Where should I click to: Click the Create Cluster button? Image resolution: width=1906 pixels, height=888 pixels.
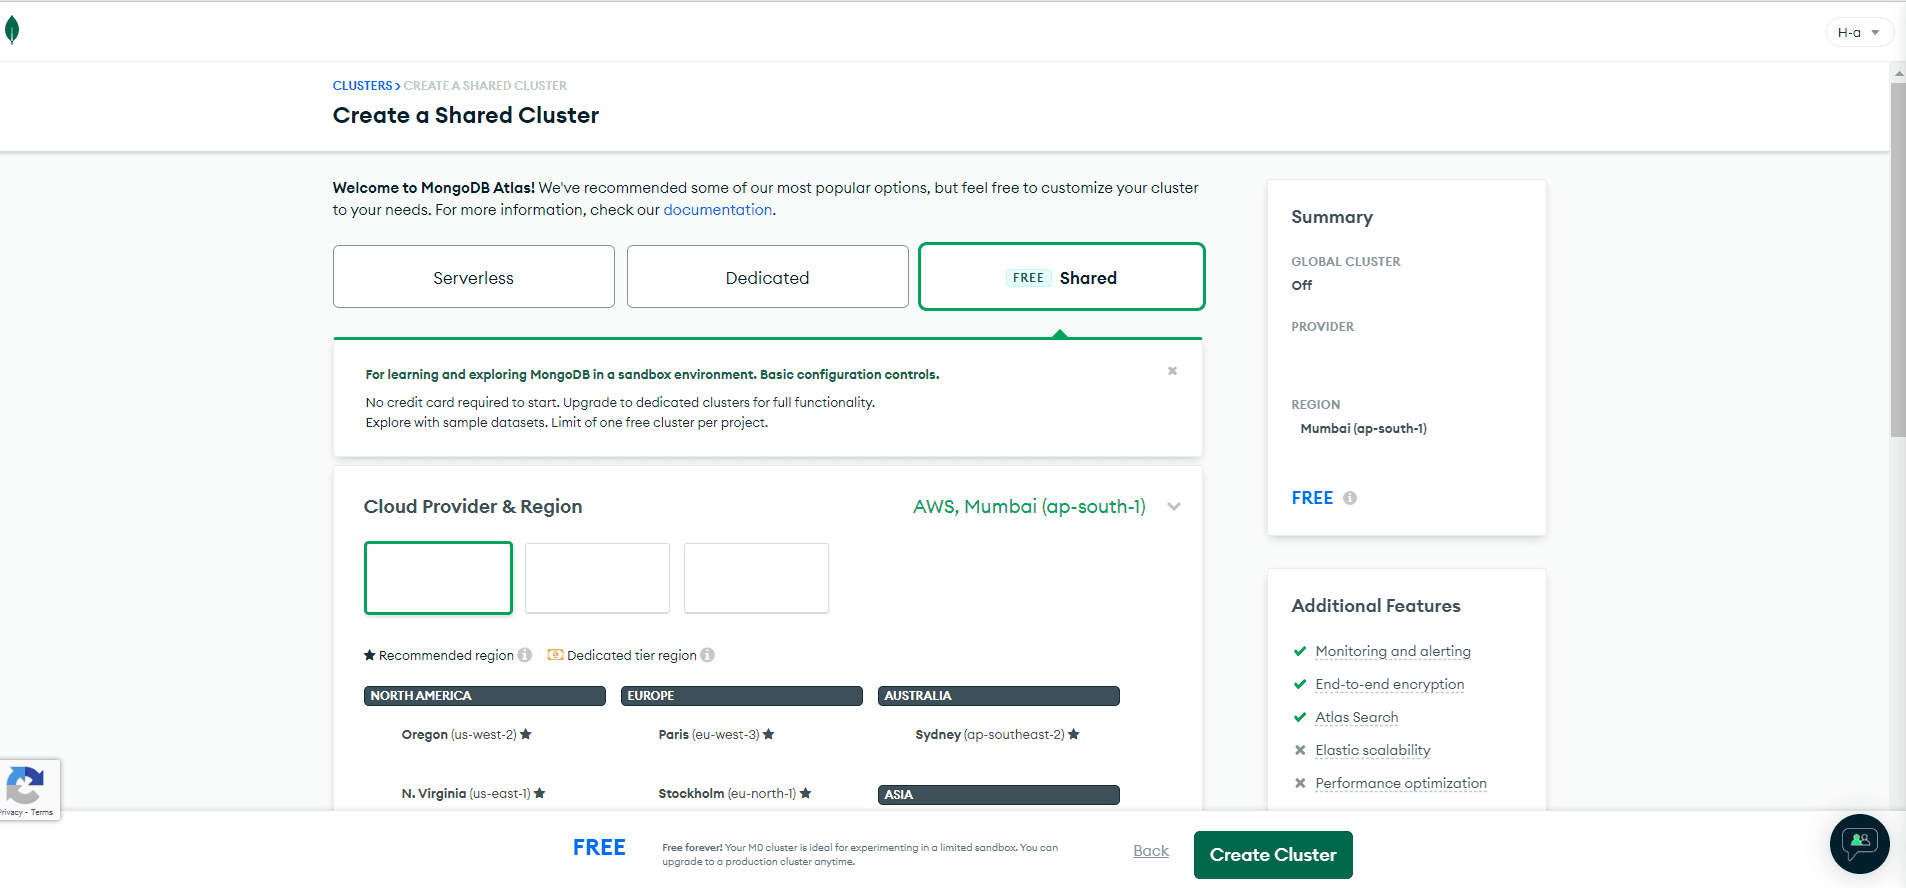pyautogui.click(x=1273, y=855)
